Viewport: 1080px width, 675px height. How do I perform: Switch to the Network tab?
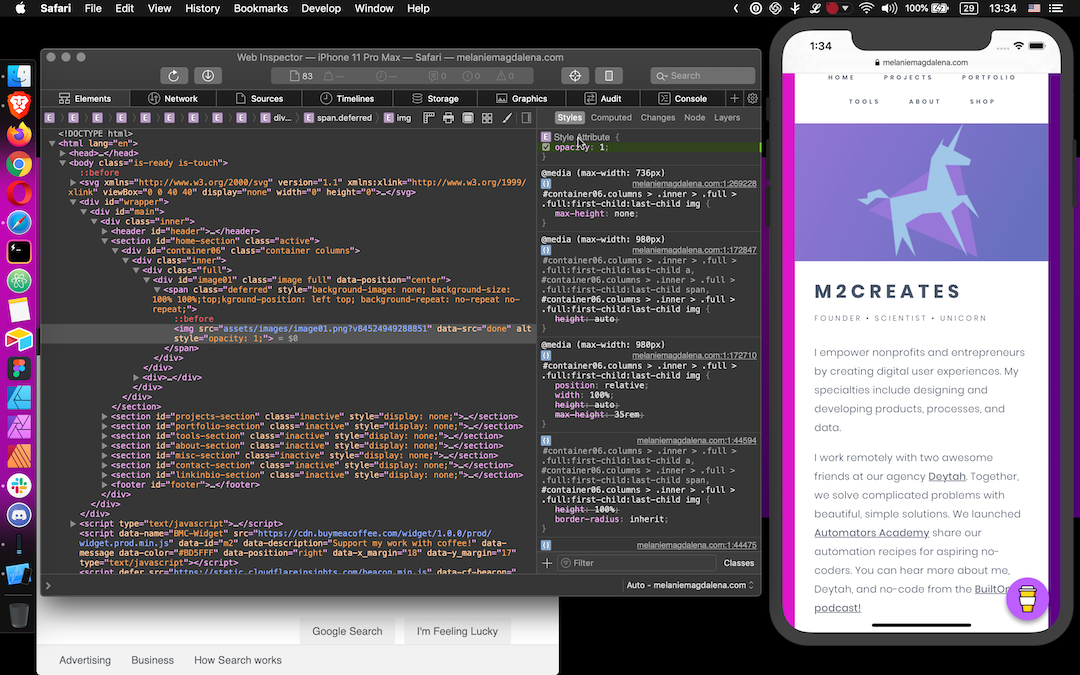174,98
